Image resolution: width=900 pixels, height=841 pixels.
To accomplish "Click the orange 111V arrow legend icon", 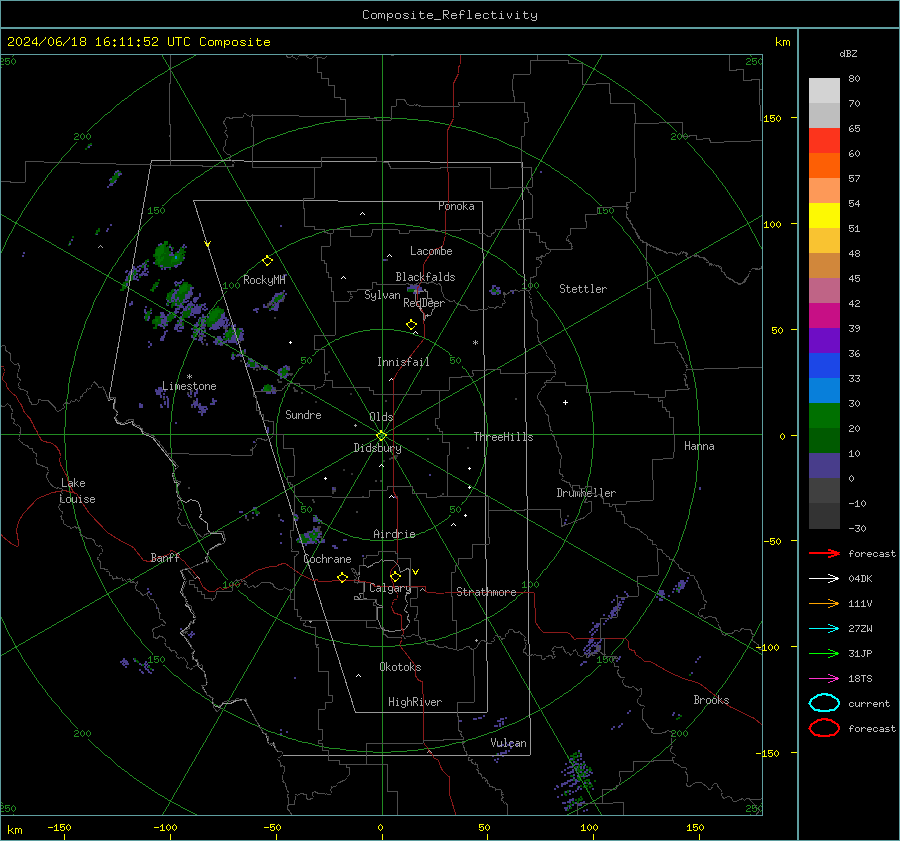I will [824, 603].
